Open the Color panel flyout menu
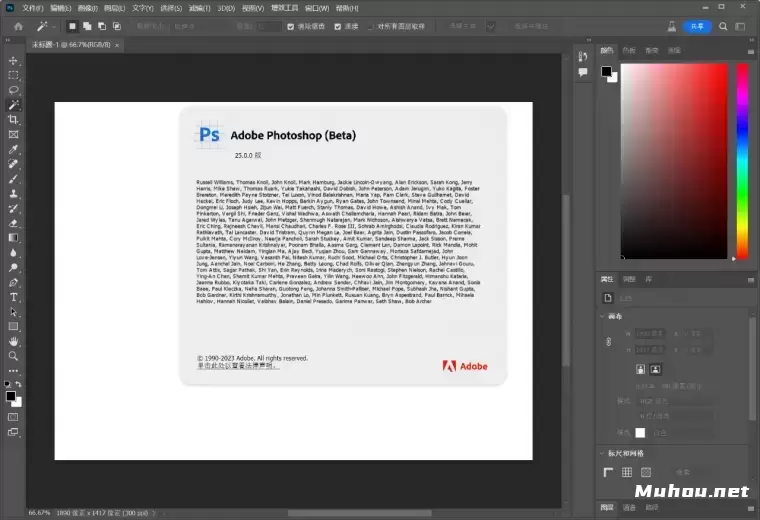Screen dimensions: 760x520 point(751,51)
